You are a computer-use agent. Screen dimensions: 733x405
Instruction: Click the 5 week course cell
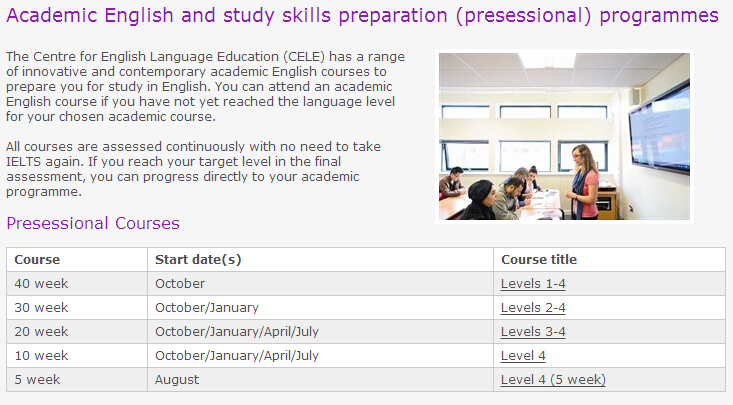(x=77, y=380)
